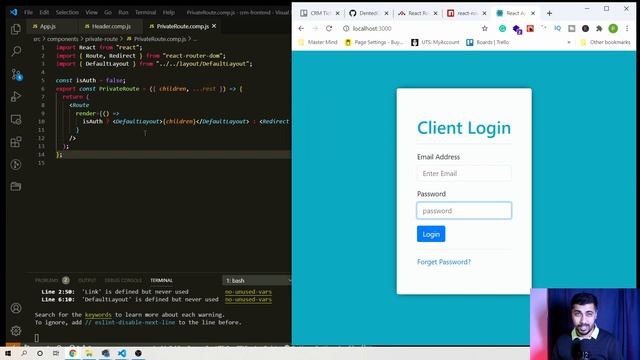Open the Remote Explorer view
The width and height of the screenshot is (640, 360).
(x=16, y=120)
